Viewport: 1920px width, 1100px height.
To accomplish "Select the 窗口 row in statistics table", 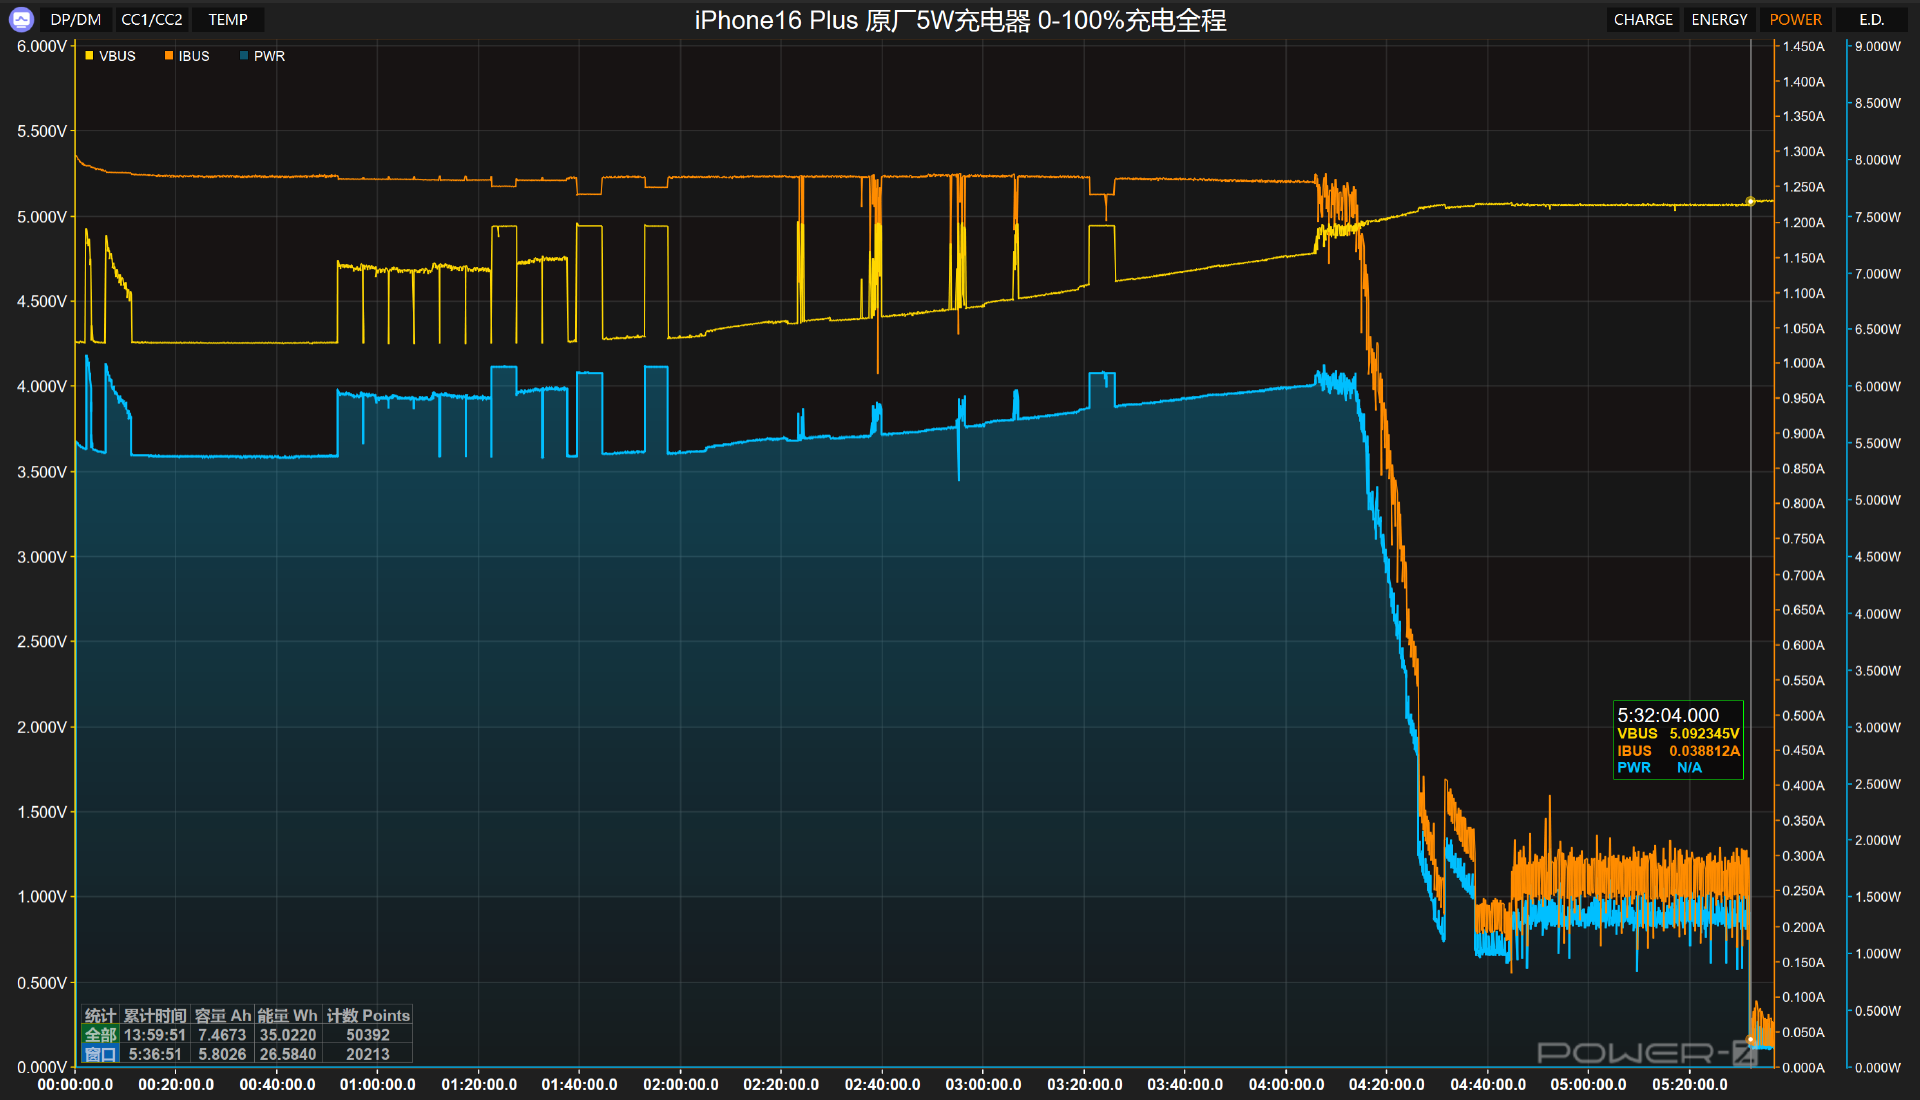I will (247, 1054).
